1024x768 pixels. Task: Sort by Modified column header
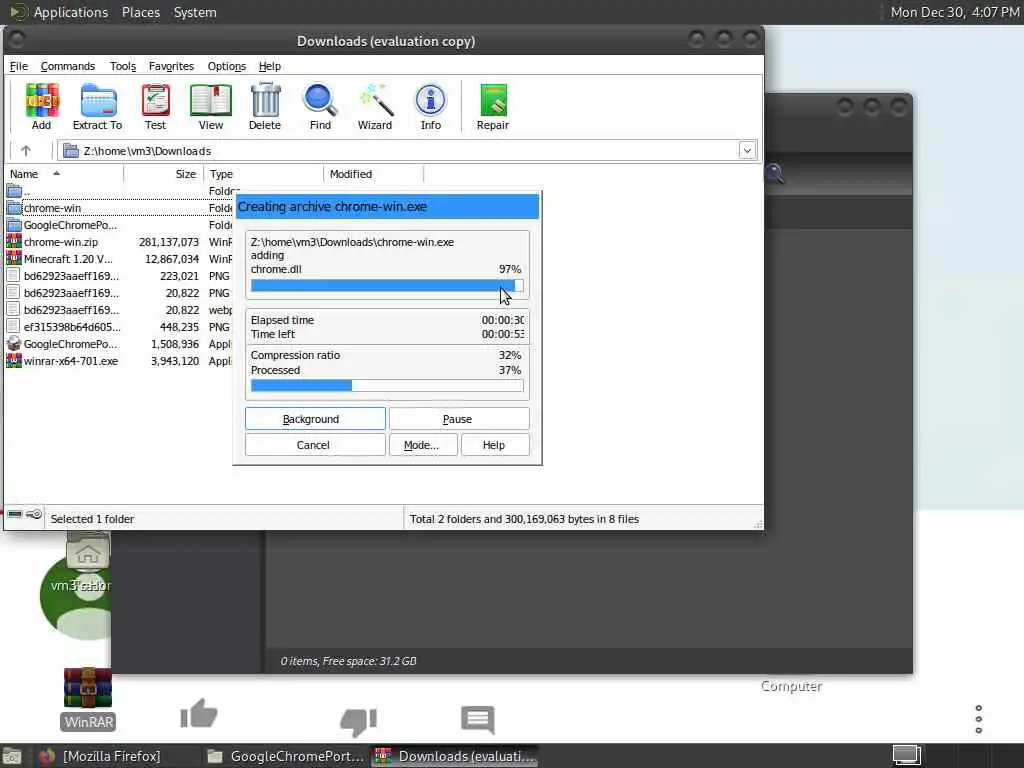click(x=374, y=174)
